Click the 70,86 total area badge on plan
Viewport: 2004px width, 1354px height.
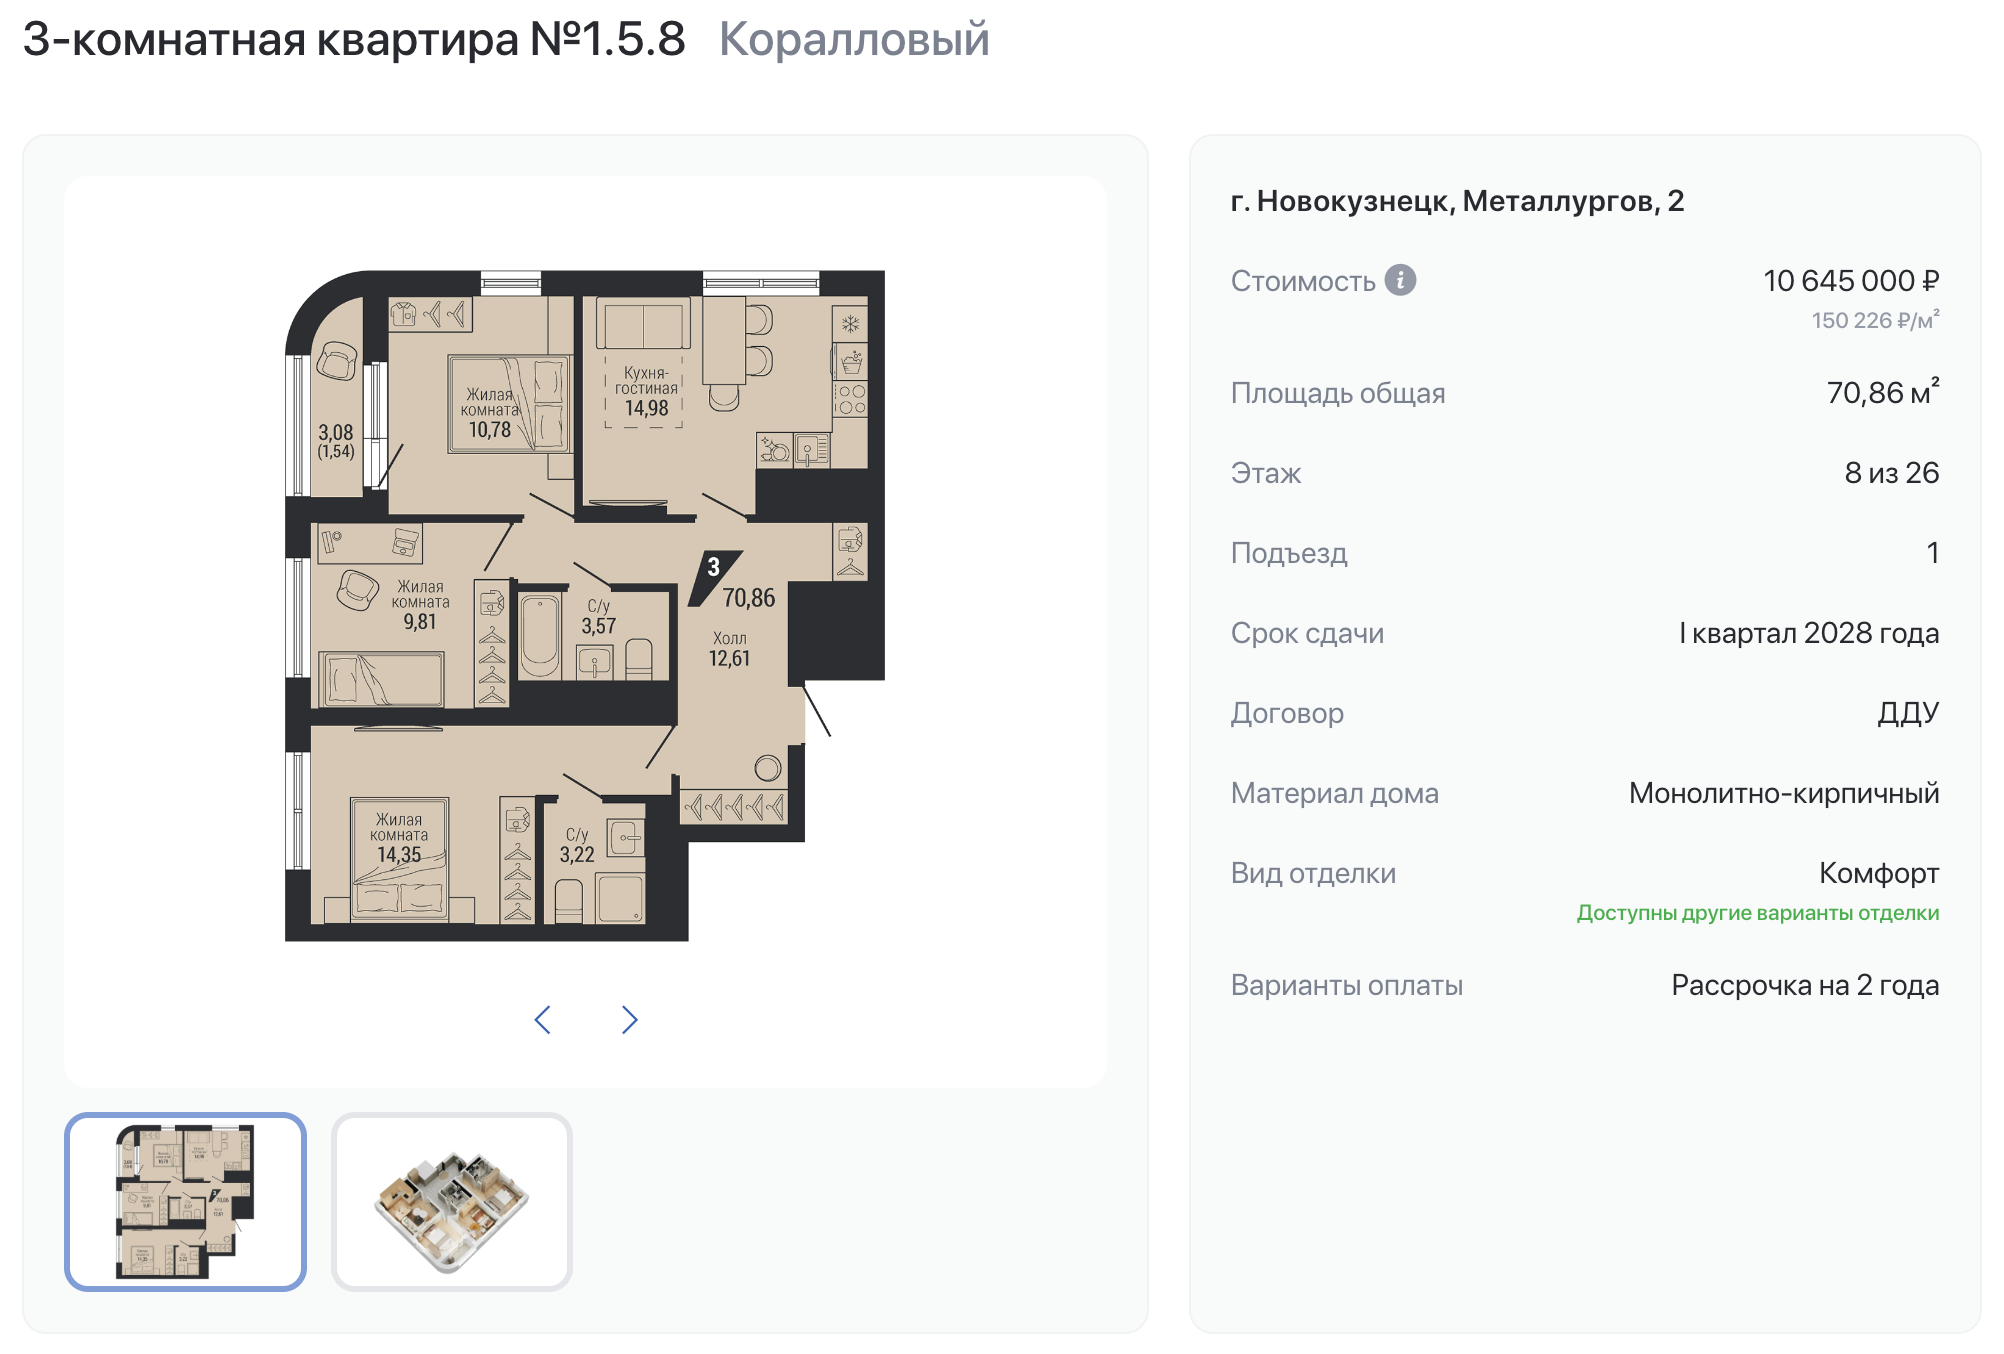pos(748,598)
